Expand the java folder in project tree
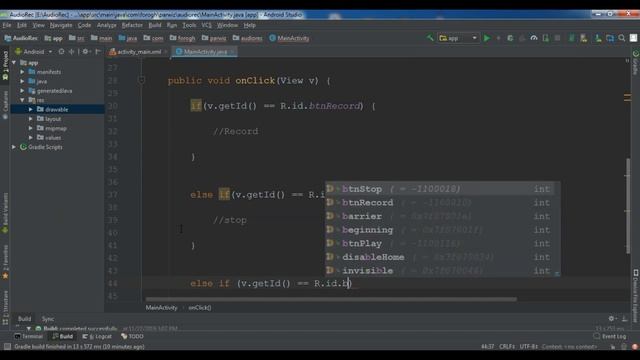640x360 pixels. pos(22,81)
